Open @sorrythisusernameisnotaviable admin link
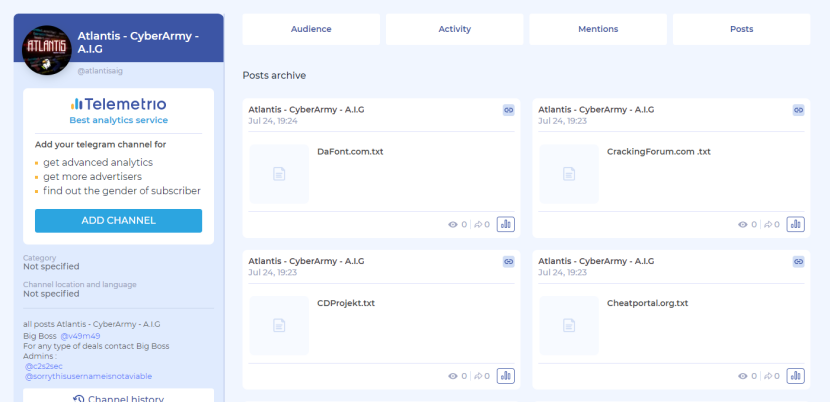 [88, 376]
